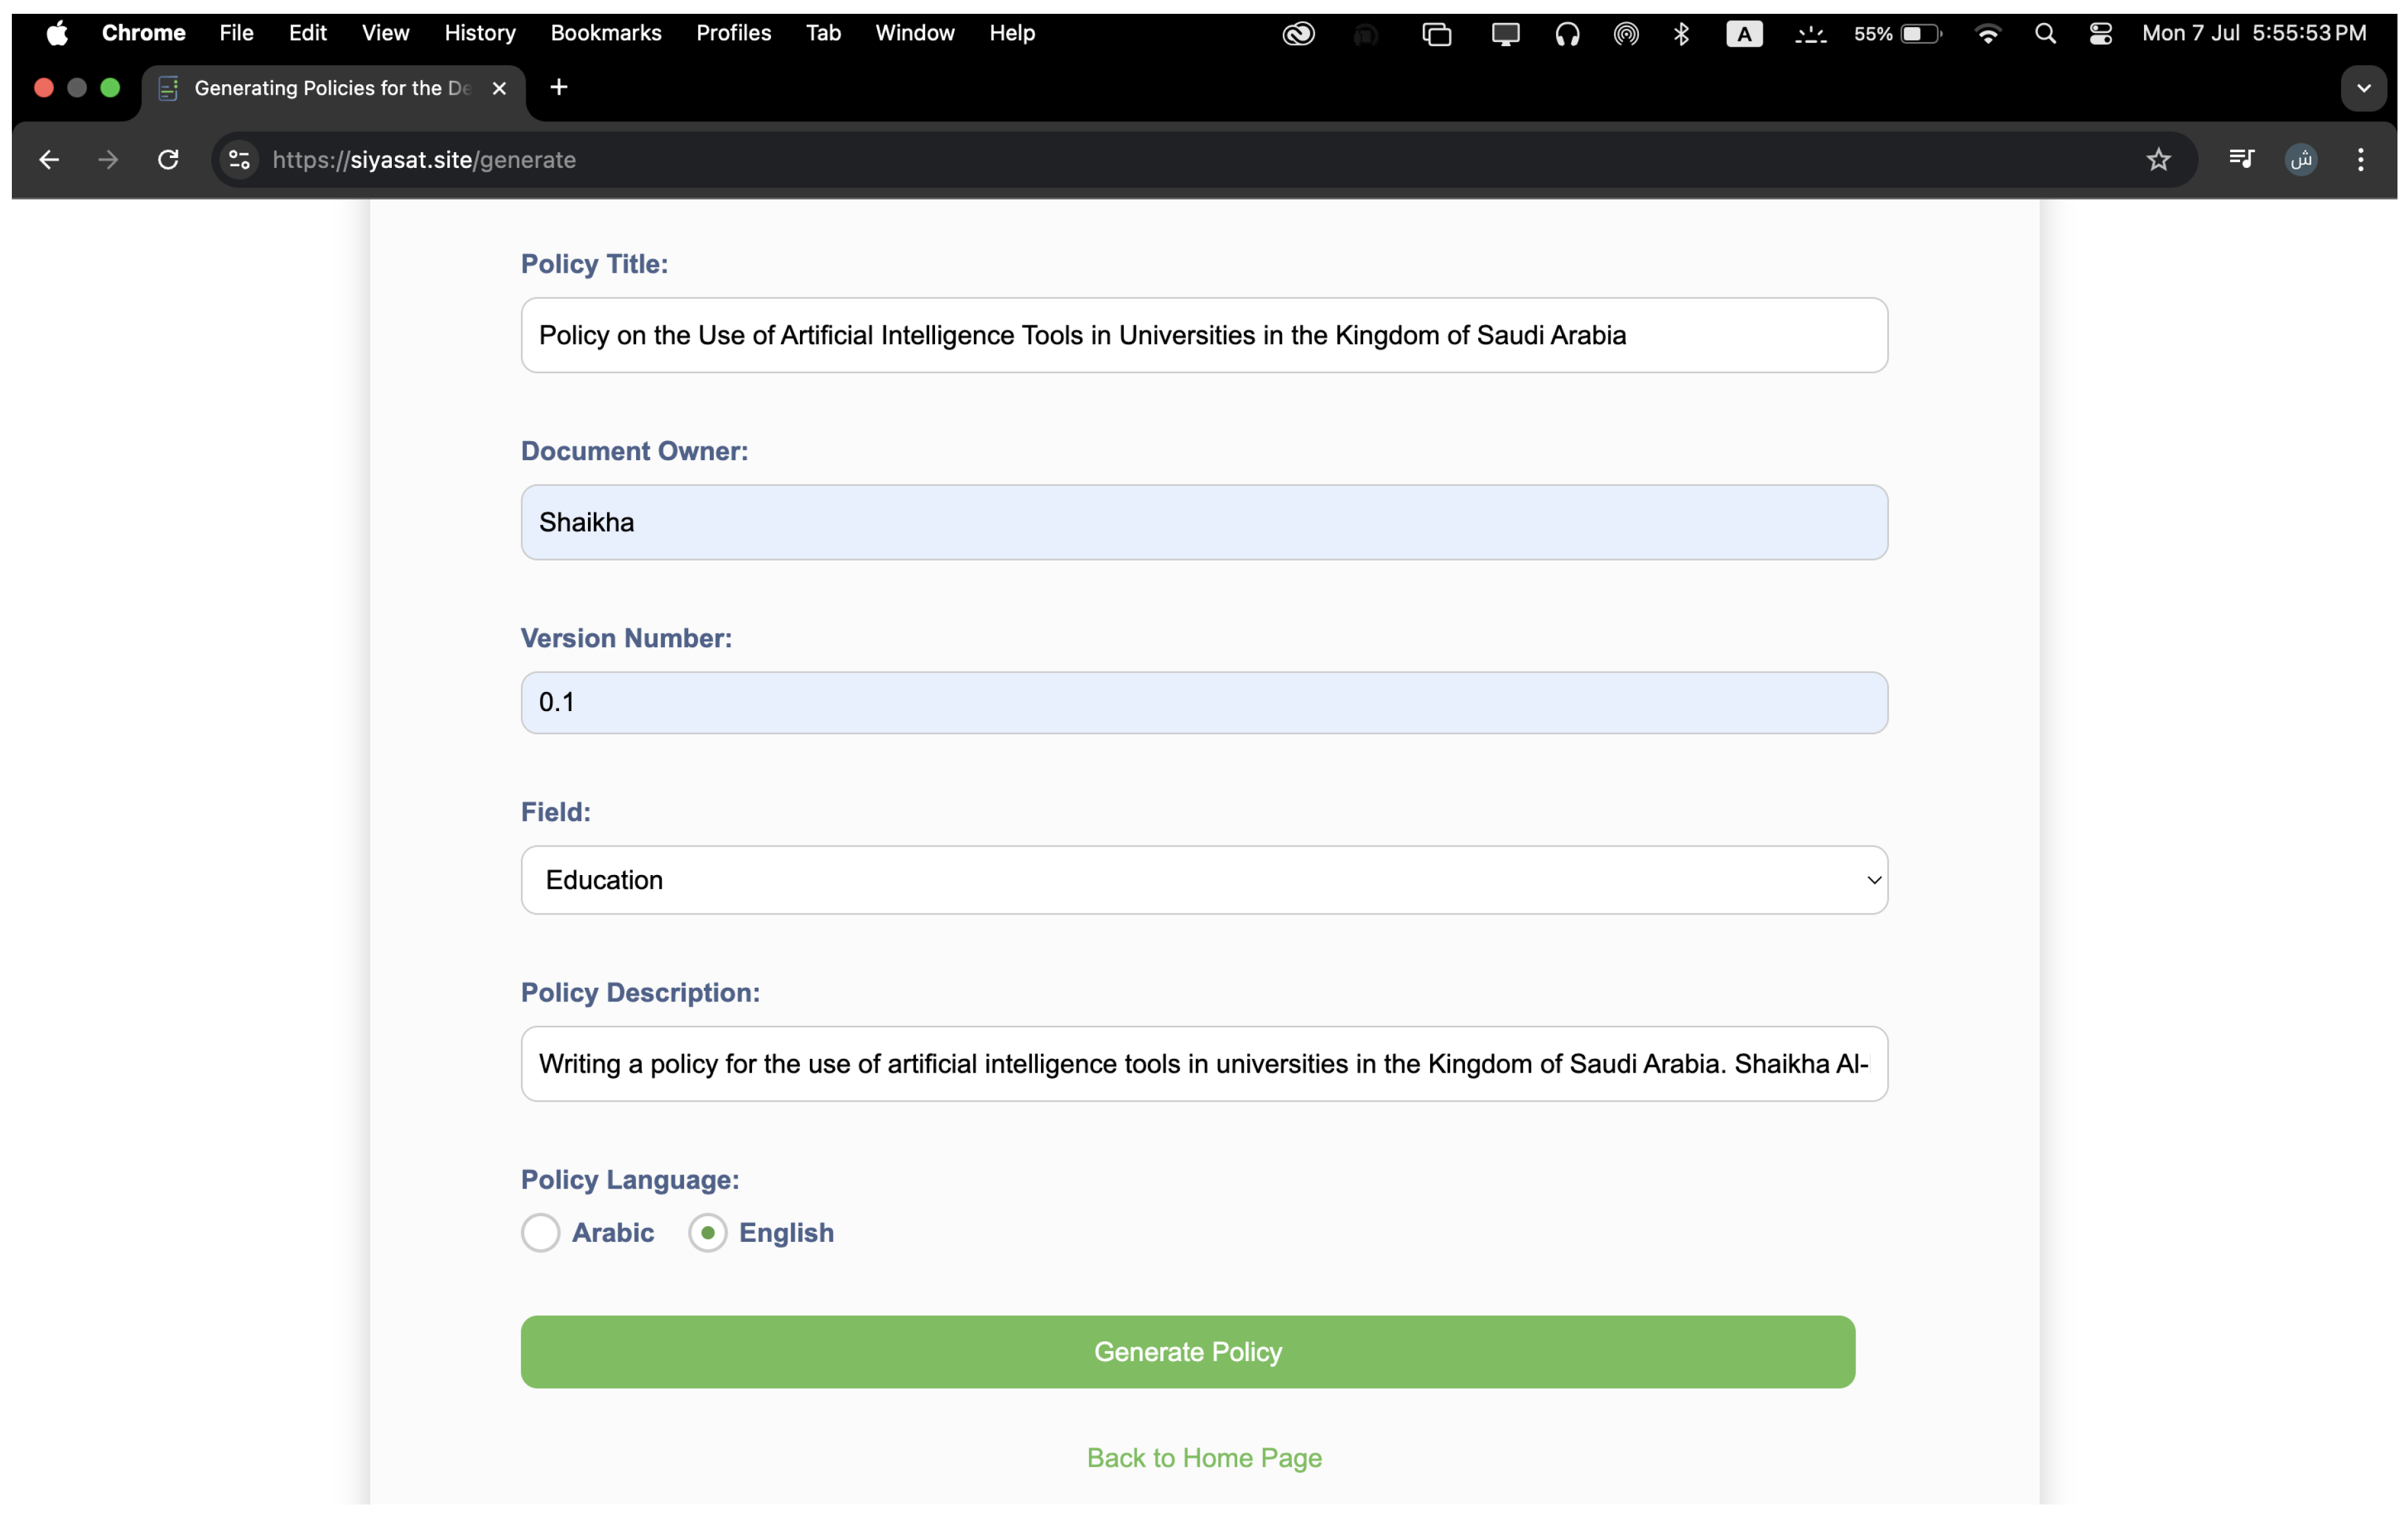Click the Generate Policy button
2408x1519 pixels.
coord(1187,1352)
